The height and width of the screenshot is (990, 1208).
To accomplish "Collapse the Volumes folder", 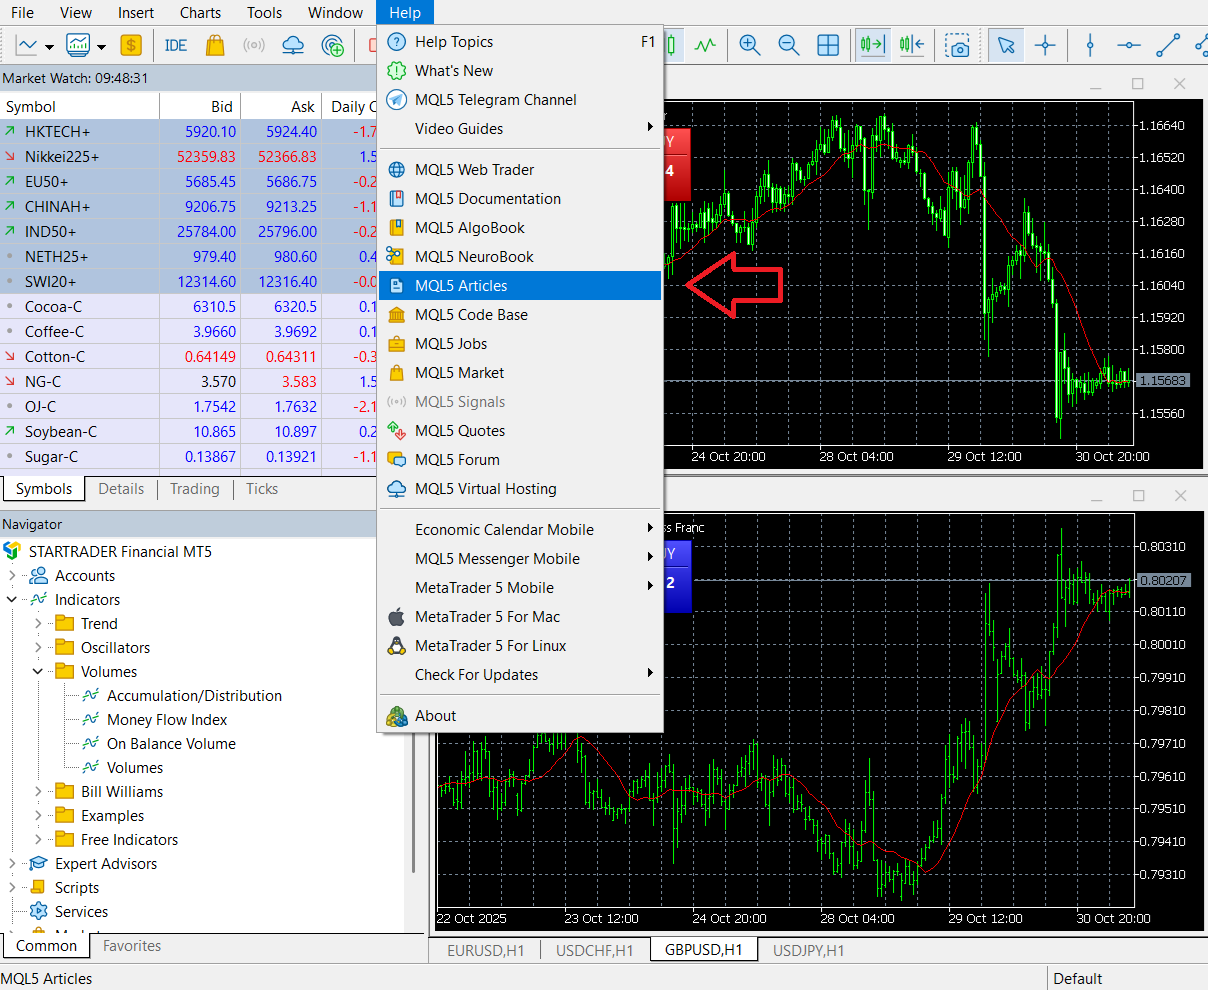I will [x=38, y=672].
